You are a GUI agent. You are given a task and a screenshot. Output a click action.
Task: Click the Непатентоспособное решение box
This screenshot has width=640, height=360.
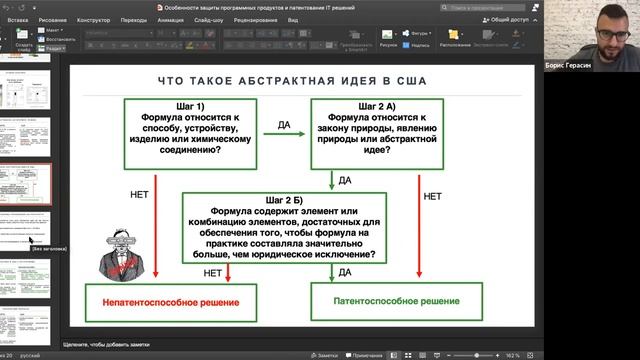pyautogui.click(x=171, y=302)
